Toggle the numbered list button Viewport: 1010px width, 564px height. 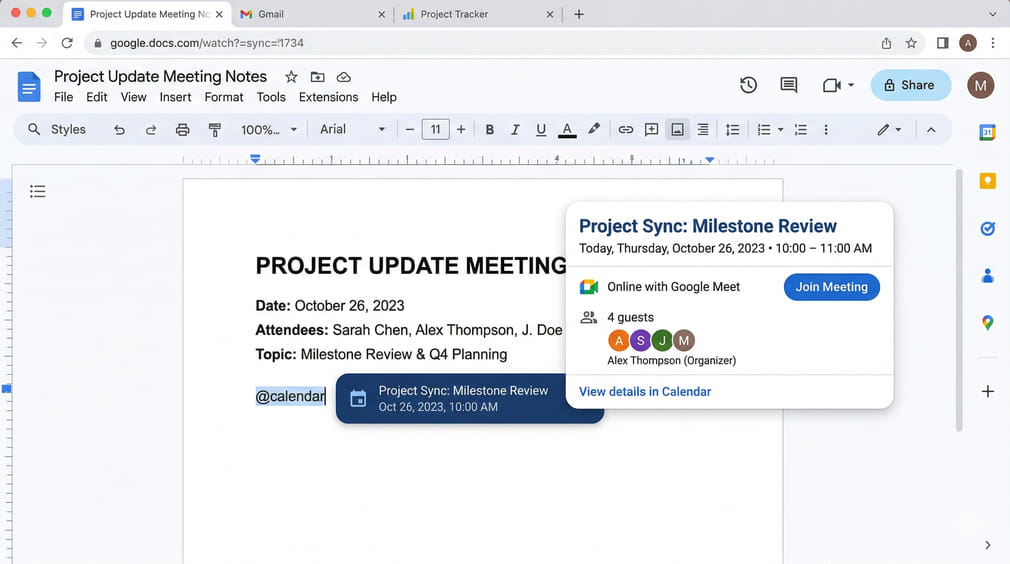[801, 130]
